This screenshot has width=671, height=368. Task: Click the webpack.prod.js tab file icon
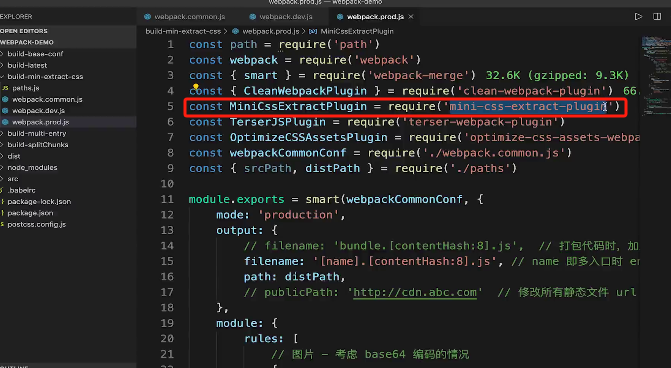[340, 17]
